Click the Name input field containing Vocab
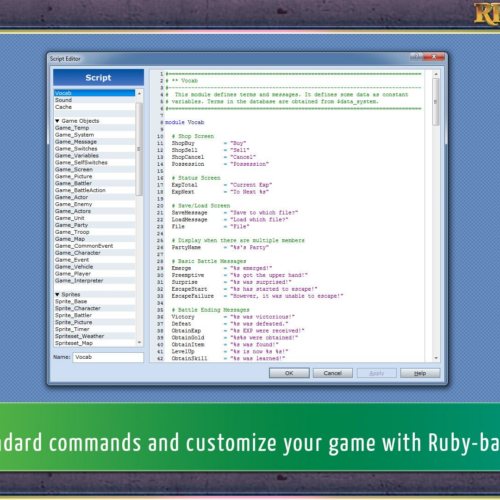Screen dimensions: 500x500 108,357
